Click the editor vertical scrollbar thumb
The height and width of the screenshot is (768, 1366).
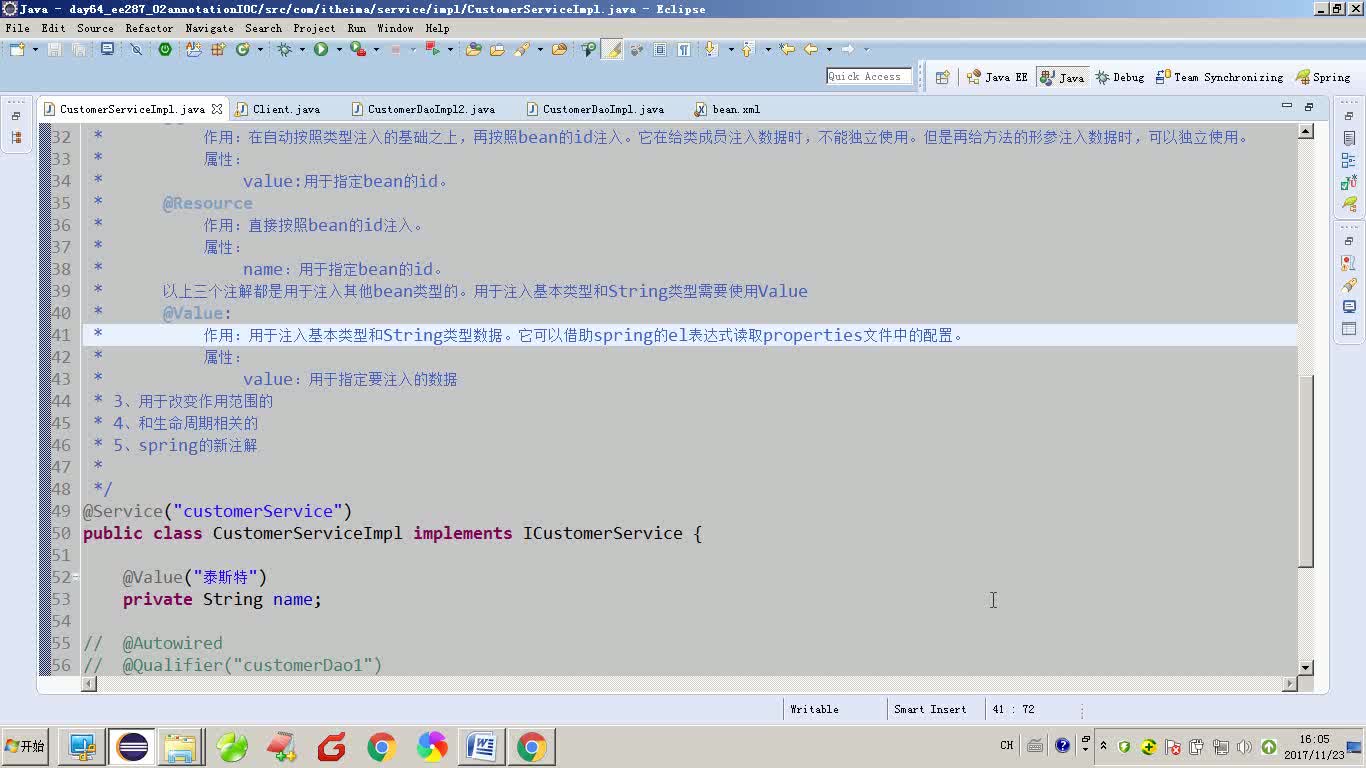pos(1306,470)
